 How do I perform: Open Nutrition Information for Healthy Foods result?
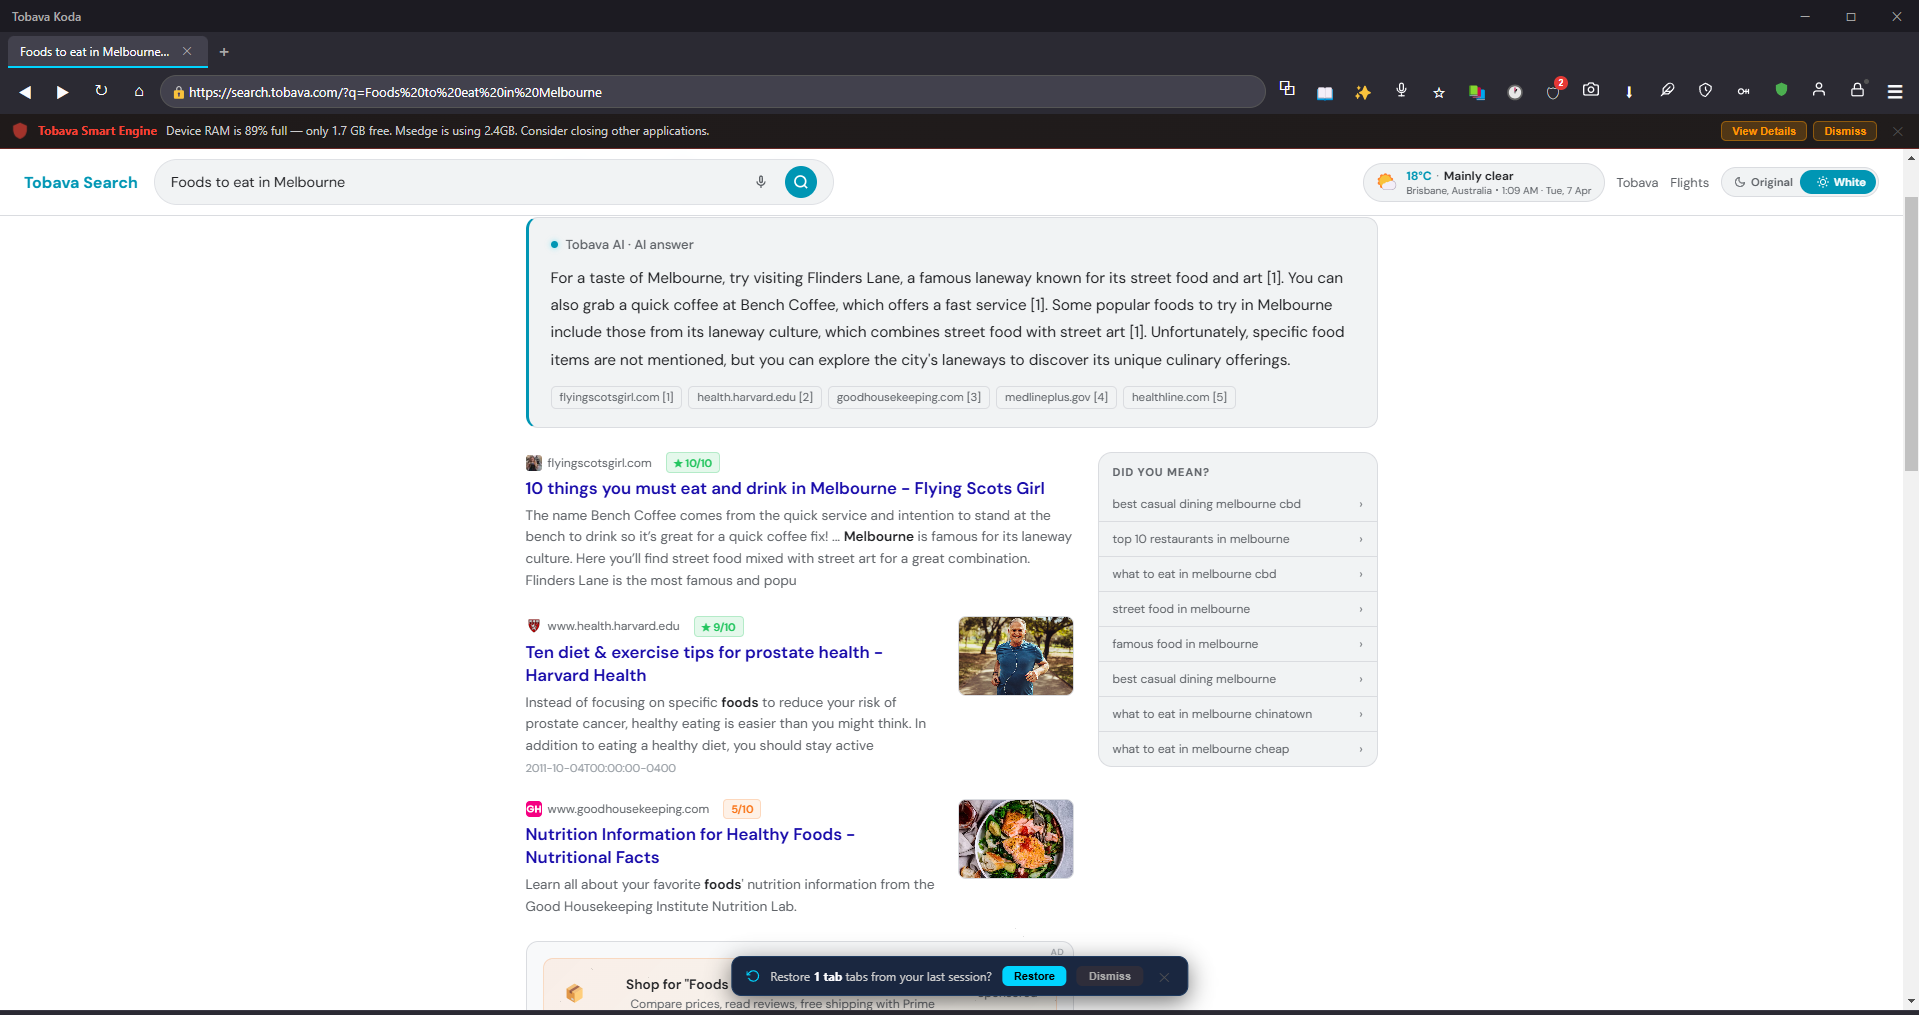(690, 846)
